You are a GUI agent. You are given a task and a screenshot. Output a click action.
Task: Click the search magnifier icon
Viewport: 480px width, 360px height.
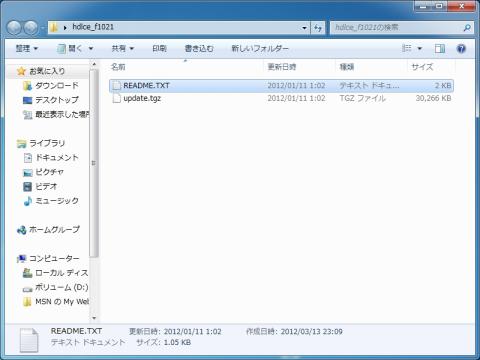click(x=467, y=28)
